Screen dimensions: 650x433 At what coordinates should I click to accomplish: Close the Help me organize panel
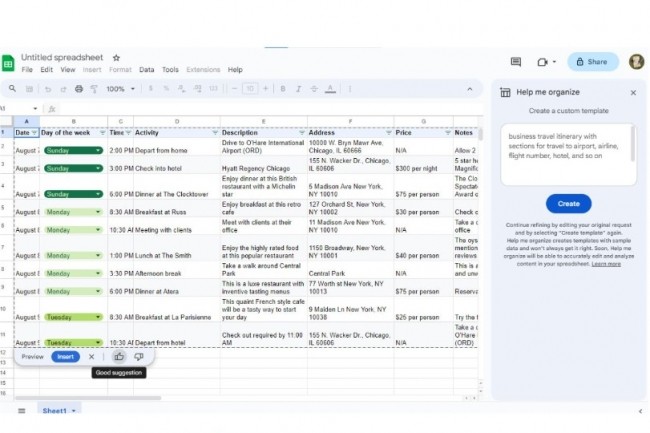(x=633, y=93)
